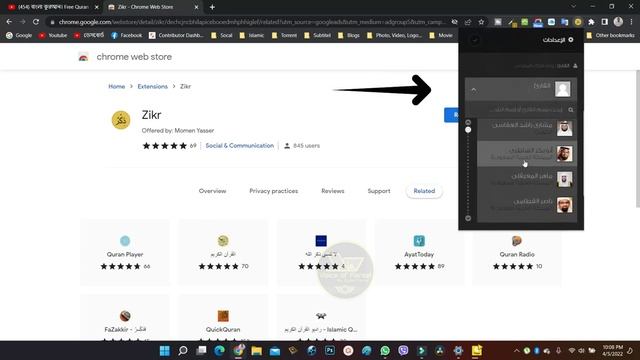Click the Zikr extension logo on store page
This screenshot has height=360, width=640.
121,120
